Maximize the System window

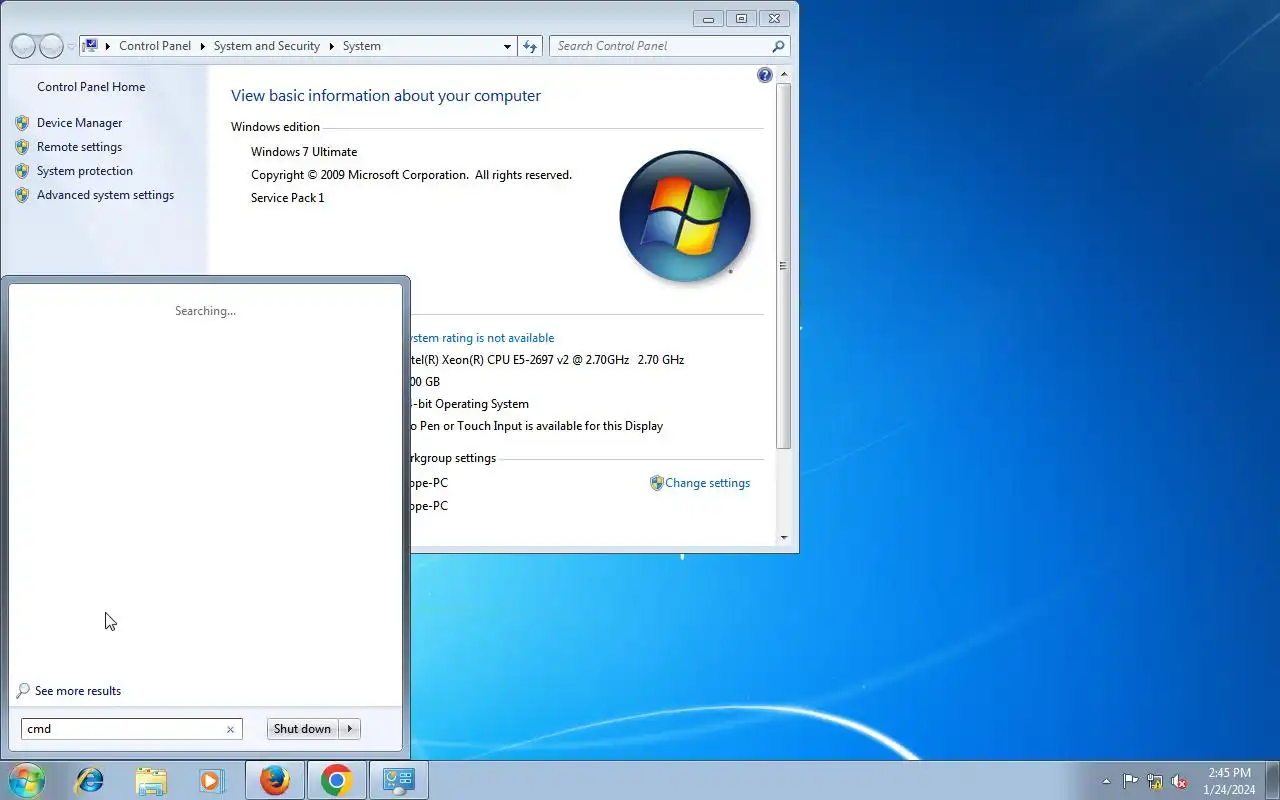point(741,18)
